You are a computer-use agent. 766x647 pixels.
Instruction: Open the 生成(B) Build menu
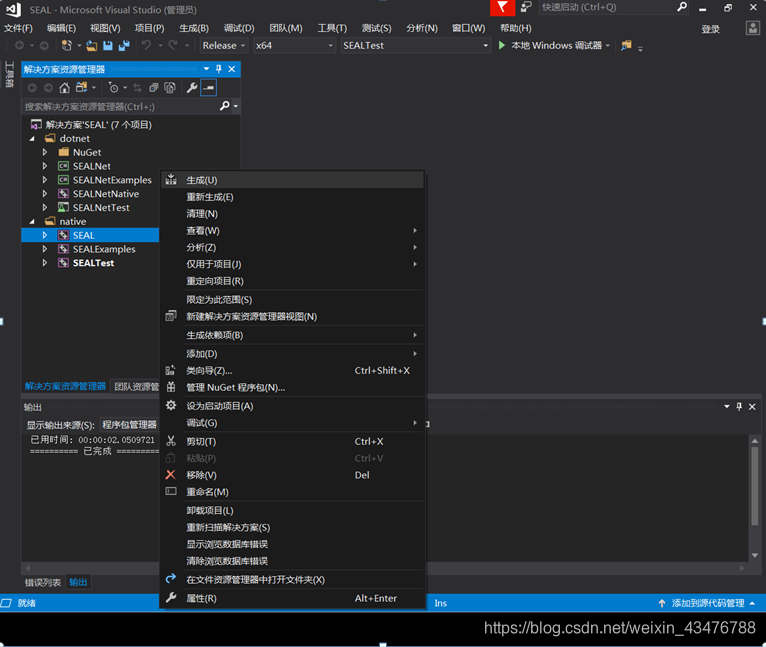194,28
